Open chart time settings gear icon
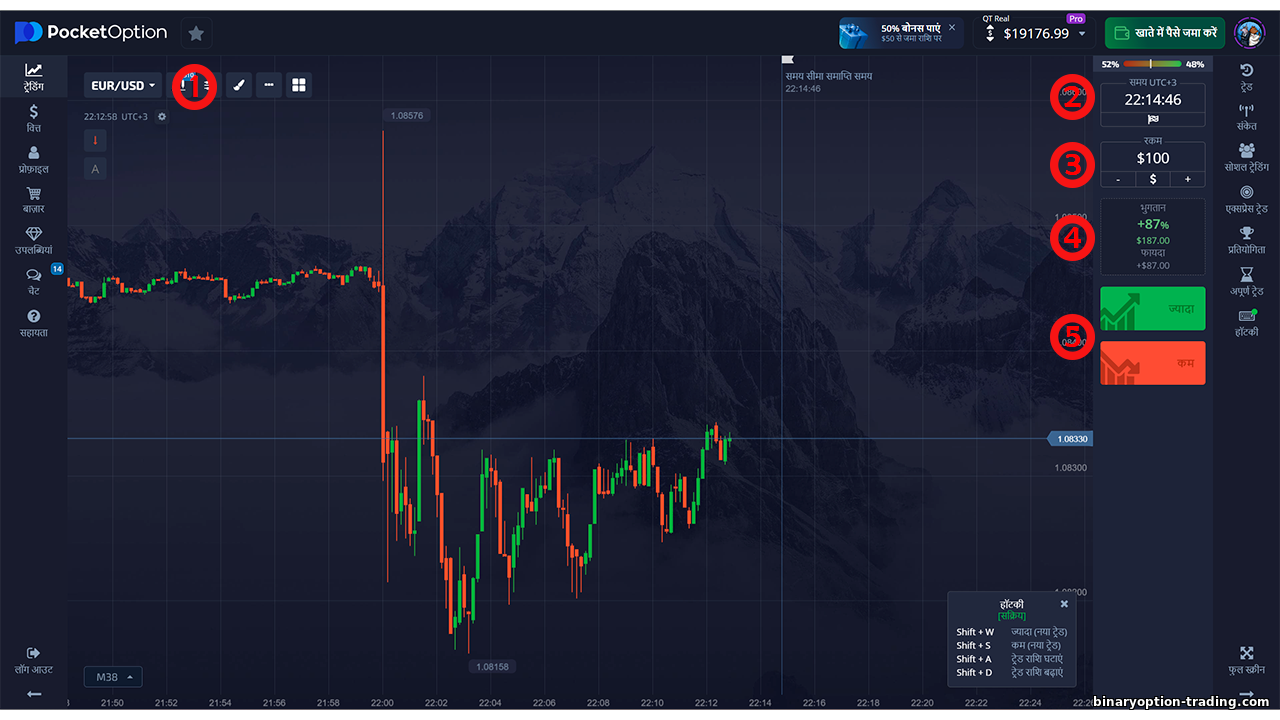1280x720 pixels. point(162,117)
